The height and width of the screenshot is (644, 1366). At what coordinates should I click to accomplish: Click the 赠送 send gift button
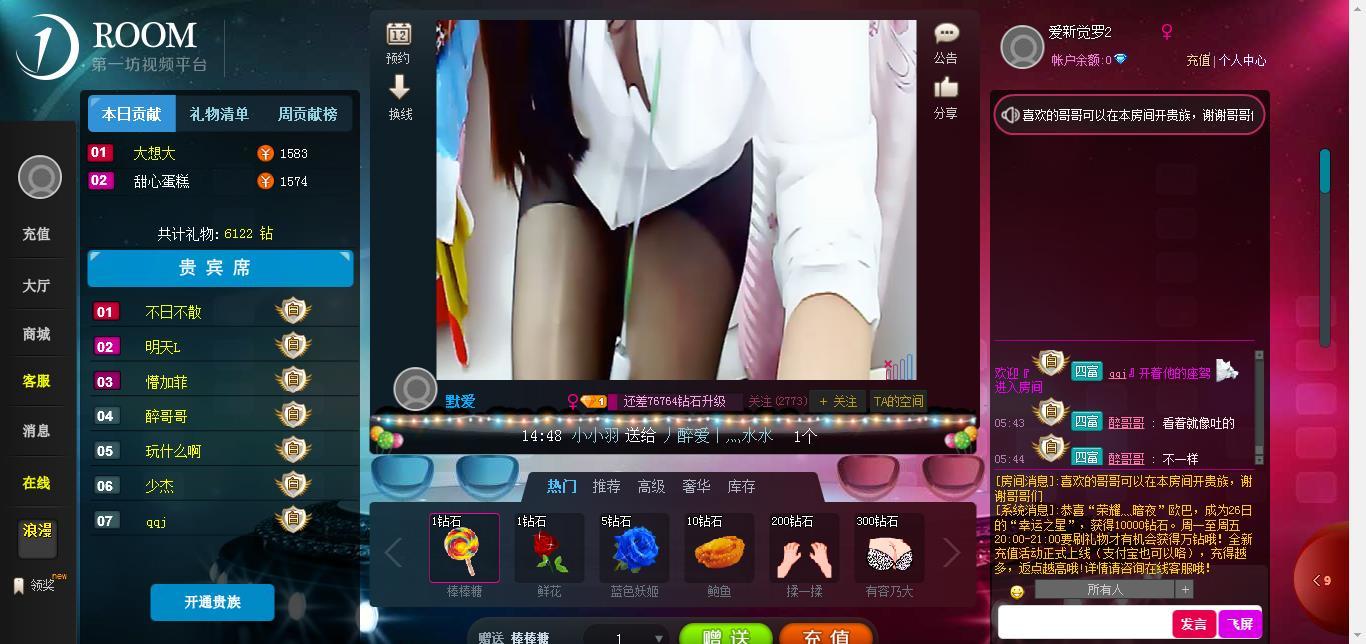tap(725, 636)
